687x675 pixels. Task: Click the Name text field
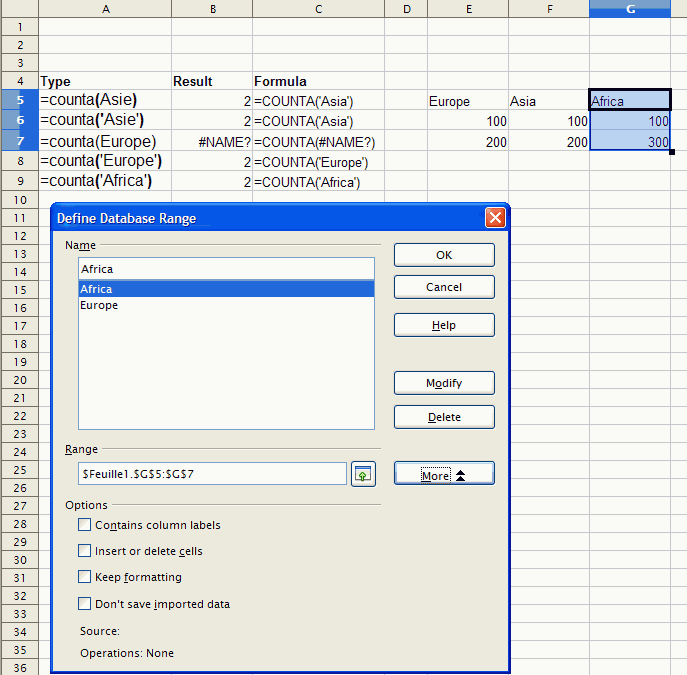pyautogui.click(x=225, y=269)
